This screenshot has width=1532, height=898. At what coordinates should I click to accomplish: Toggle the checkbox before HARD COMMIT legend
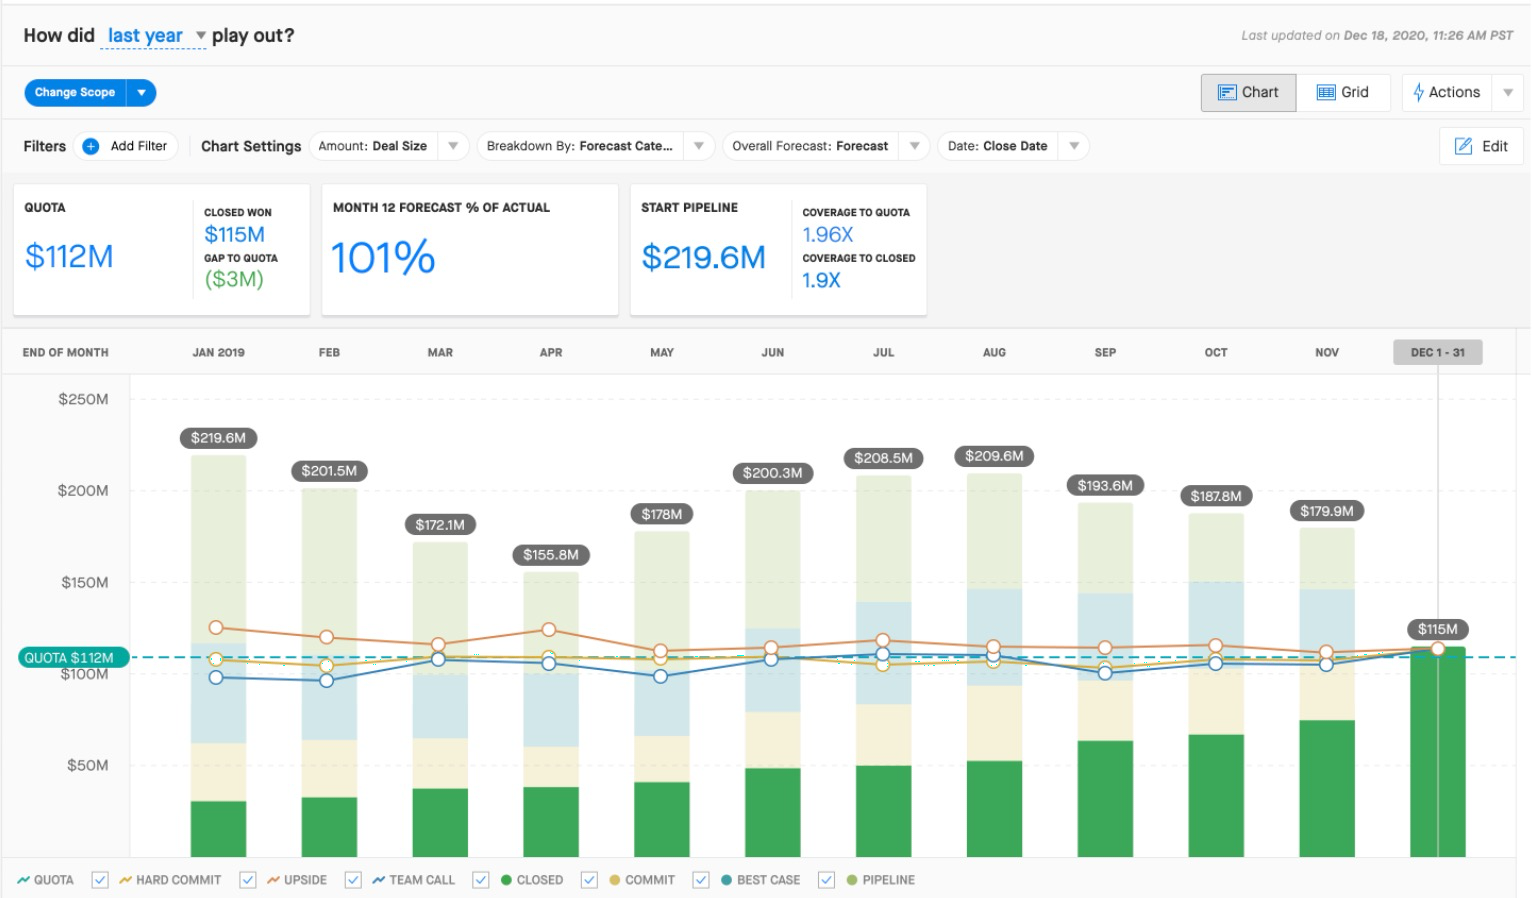pos(100,880)
